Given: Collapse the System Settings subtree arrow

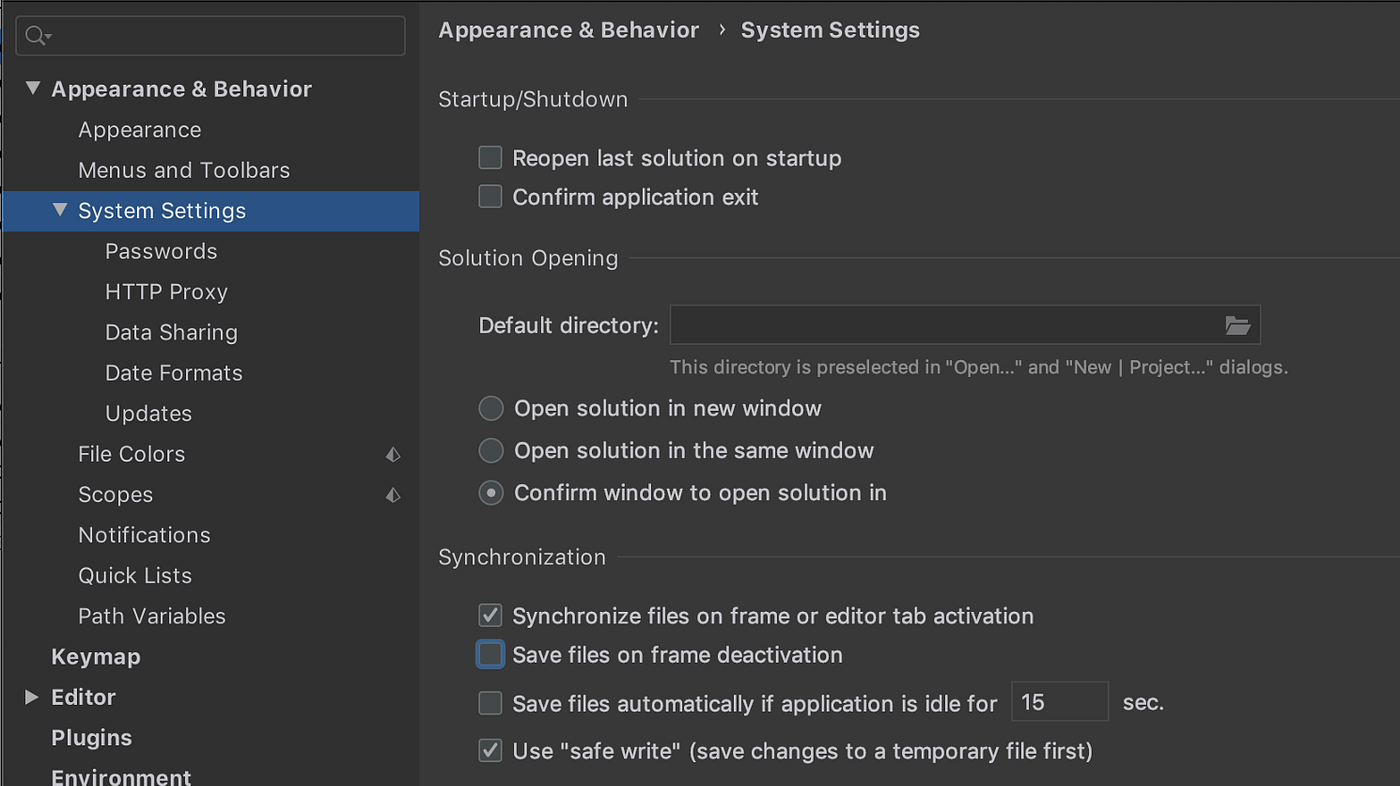Looking at the screenshot, I should [x=60, y=211].
